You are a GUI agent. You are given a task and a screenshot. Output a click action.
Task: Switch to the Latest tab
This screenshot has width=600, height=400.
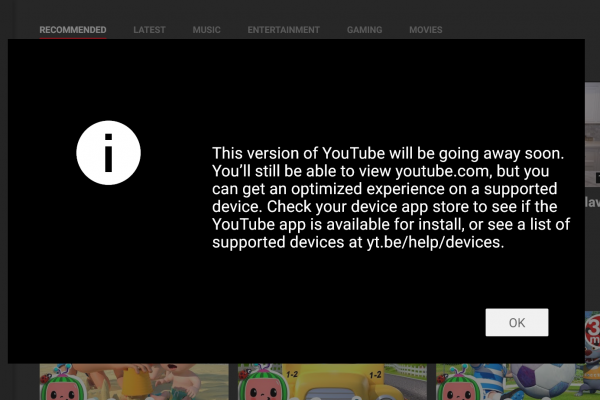[149, 30]
